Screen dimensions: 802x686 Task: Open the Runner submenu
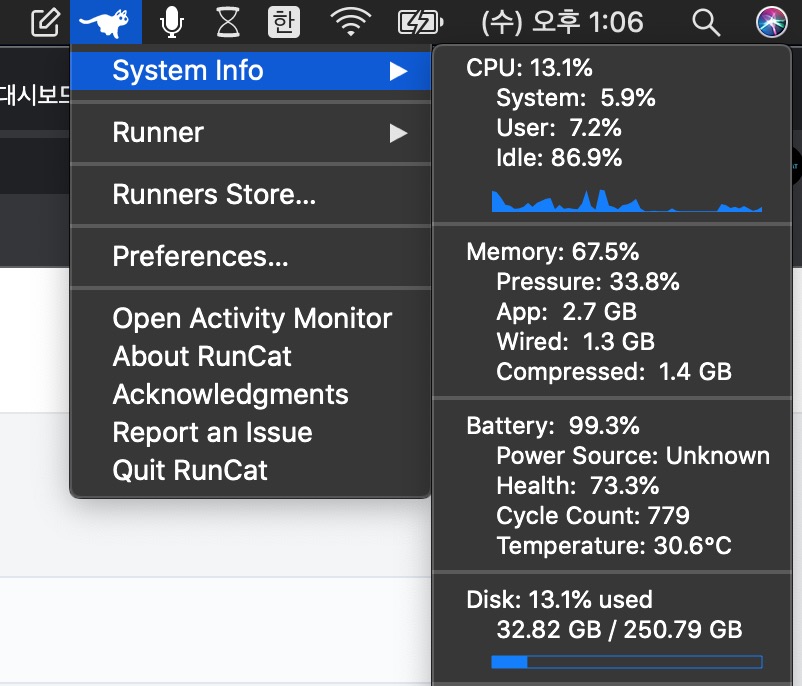click(x=251, y=132)
